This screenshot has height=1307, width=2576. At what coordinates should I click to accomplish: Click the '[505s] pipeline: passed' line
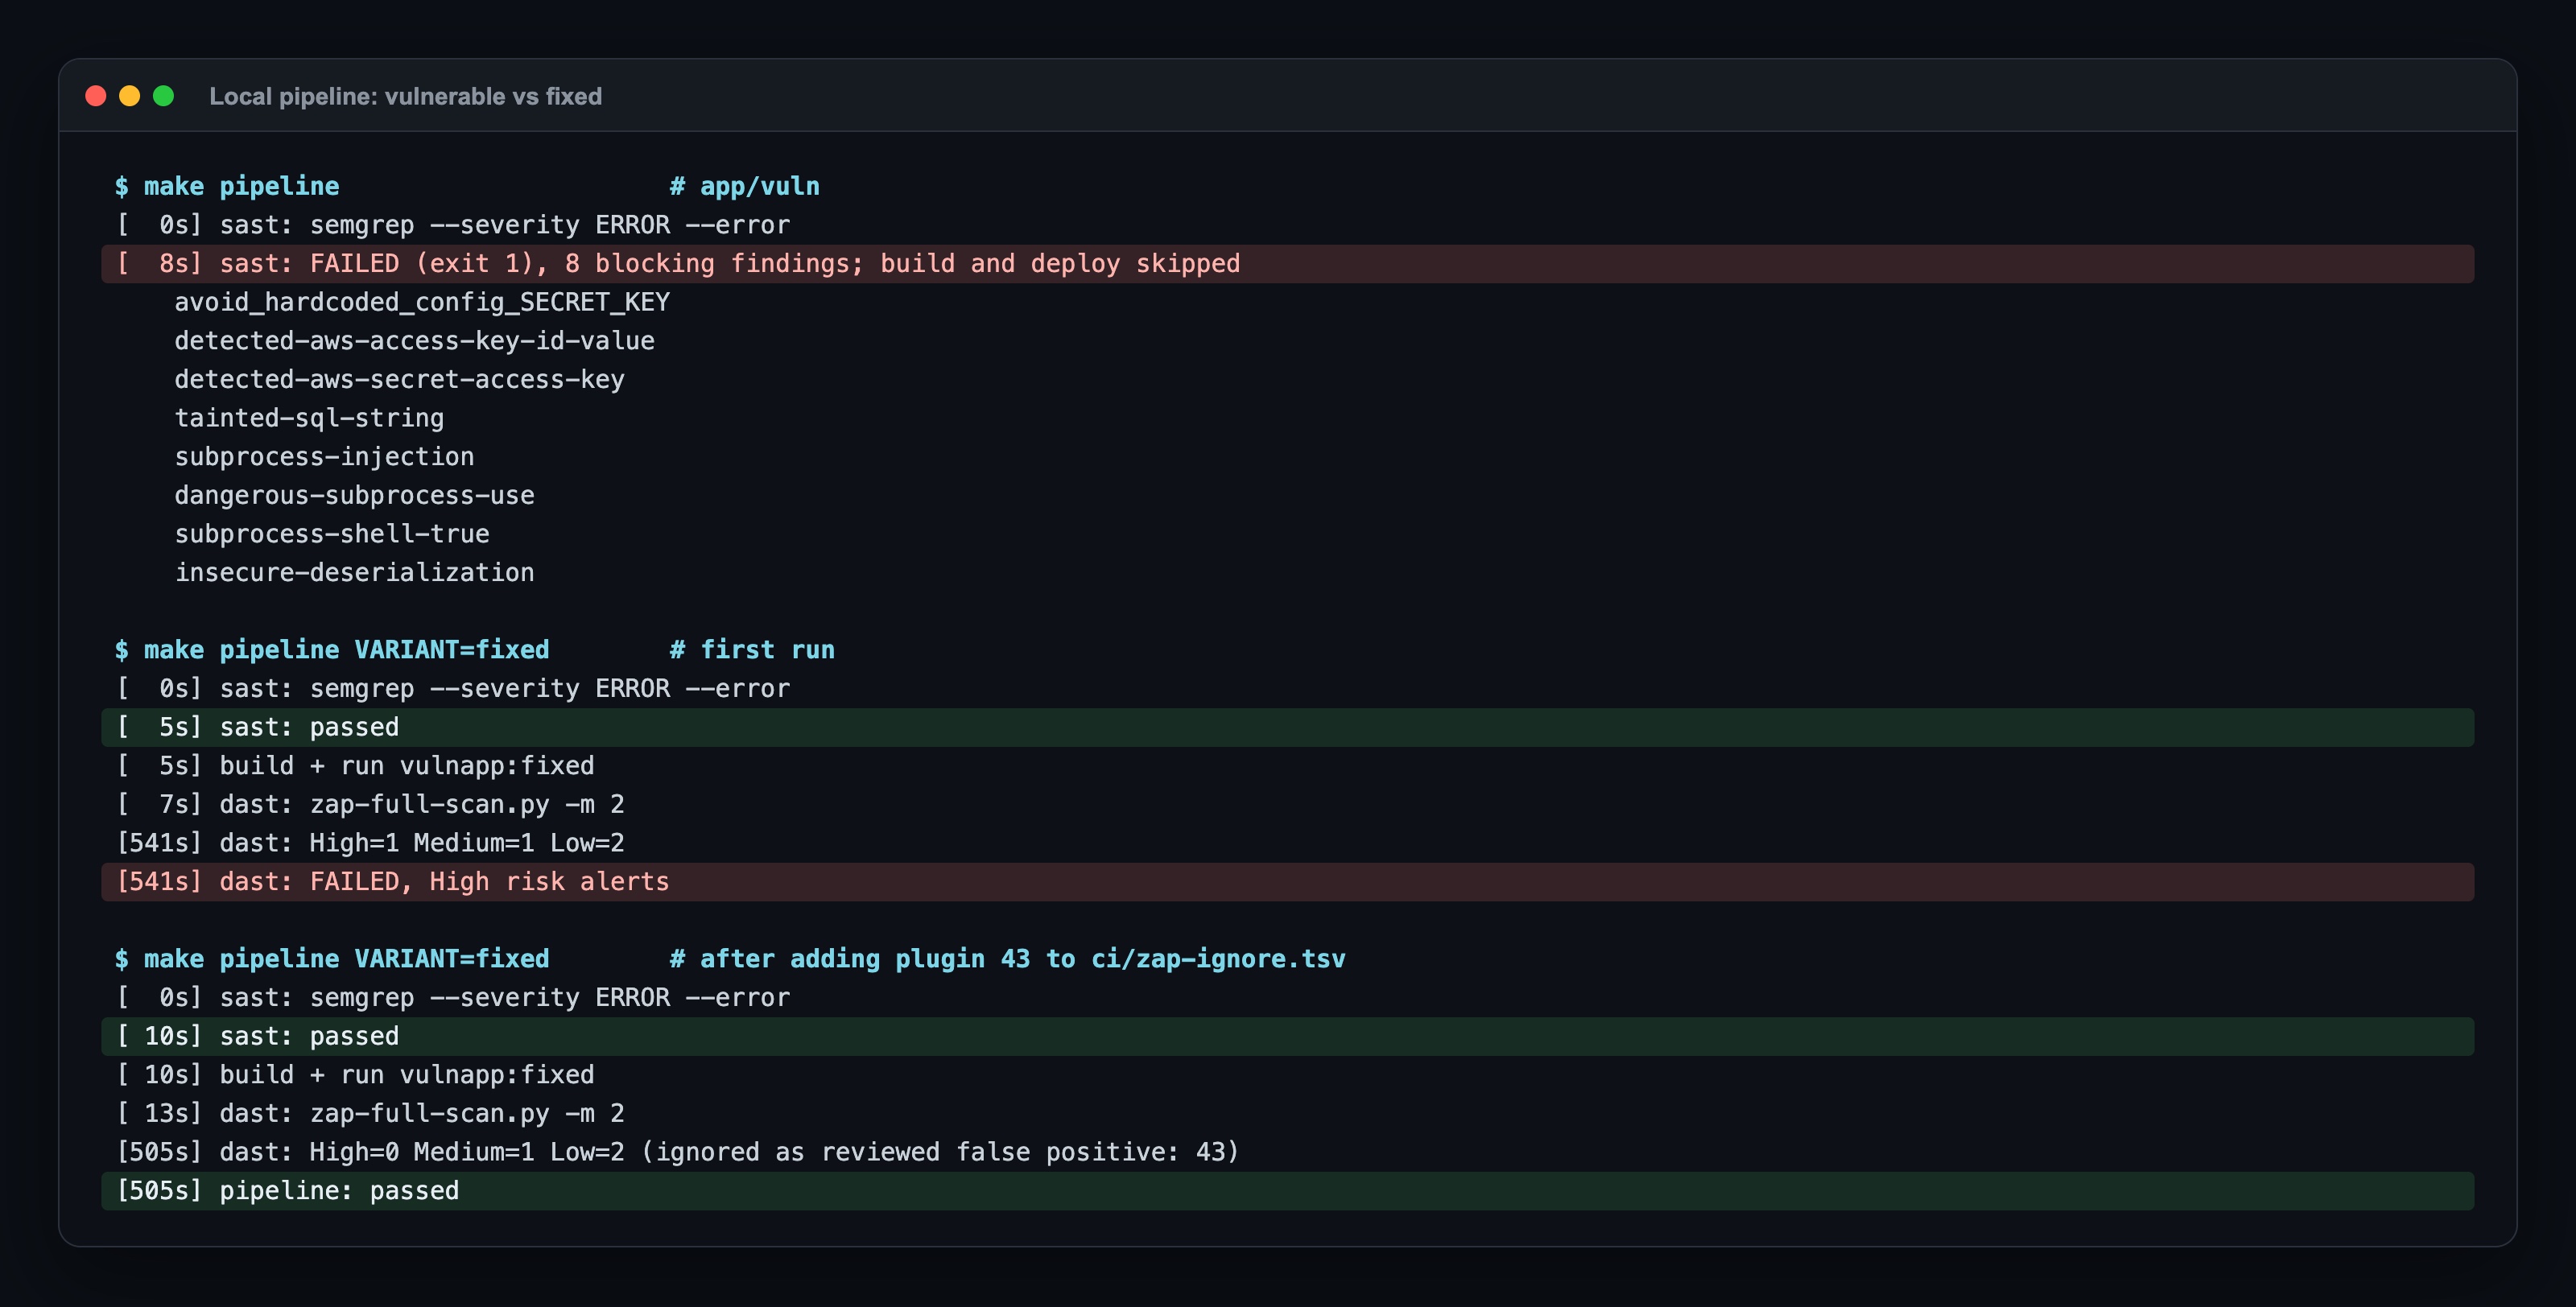click(x=1288, y=1191)
